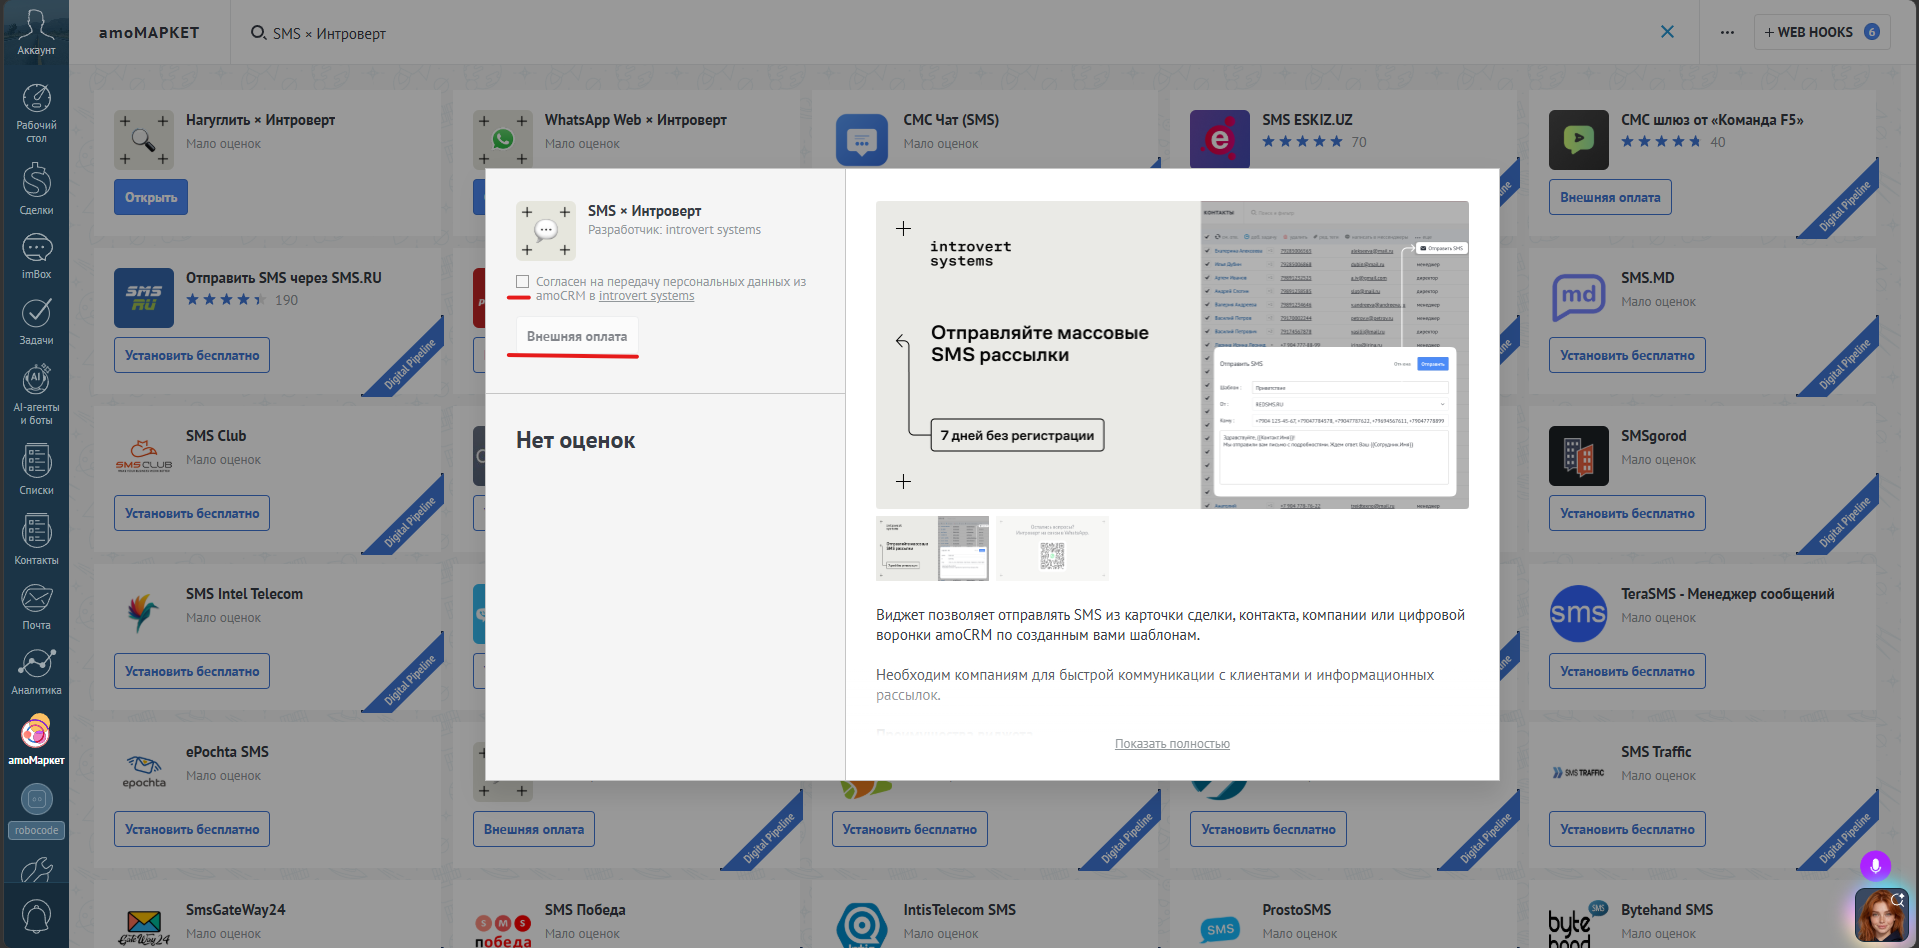Open Рабочий стол dashboard in sidebar
The image size is (1919, 948).
click(36, 113)
